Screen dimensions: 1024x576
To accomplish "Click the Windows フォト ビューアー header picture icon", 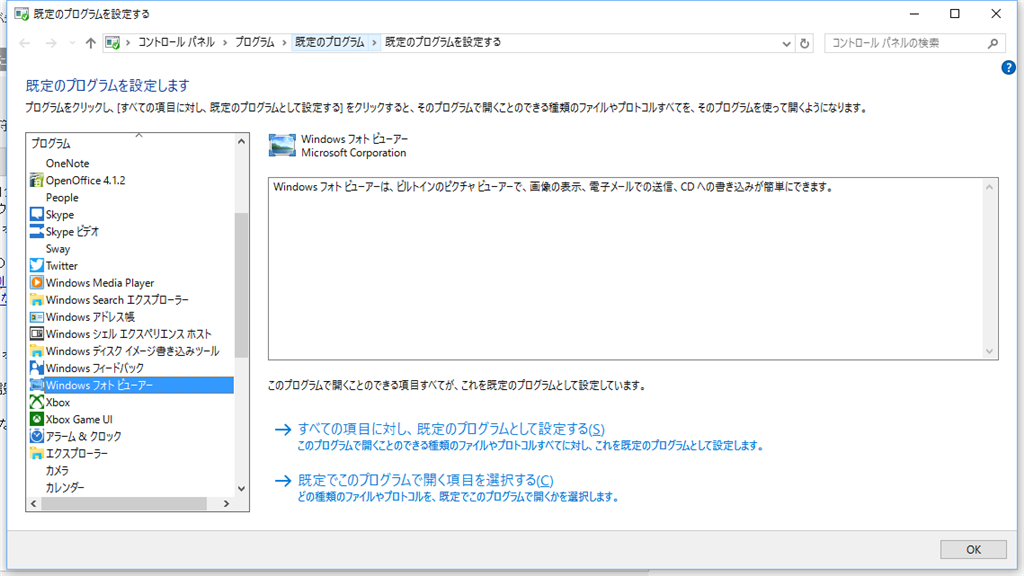I will [282, 145].
